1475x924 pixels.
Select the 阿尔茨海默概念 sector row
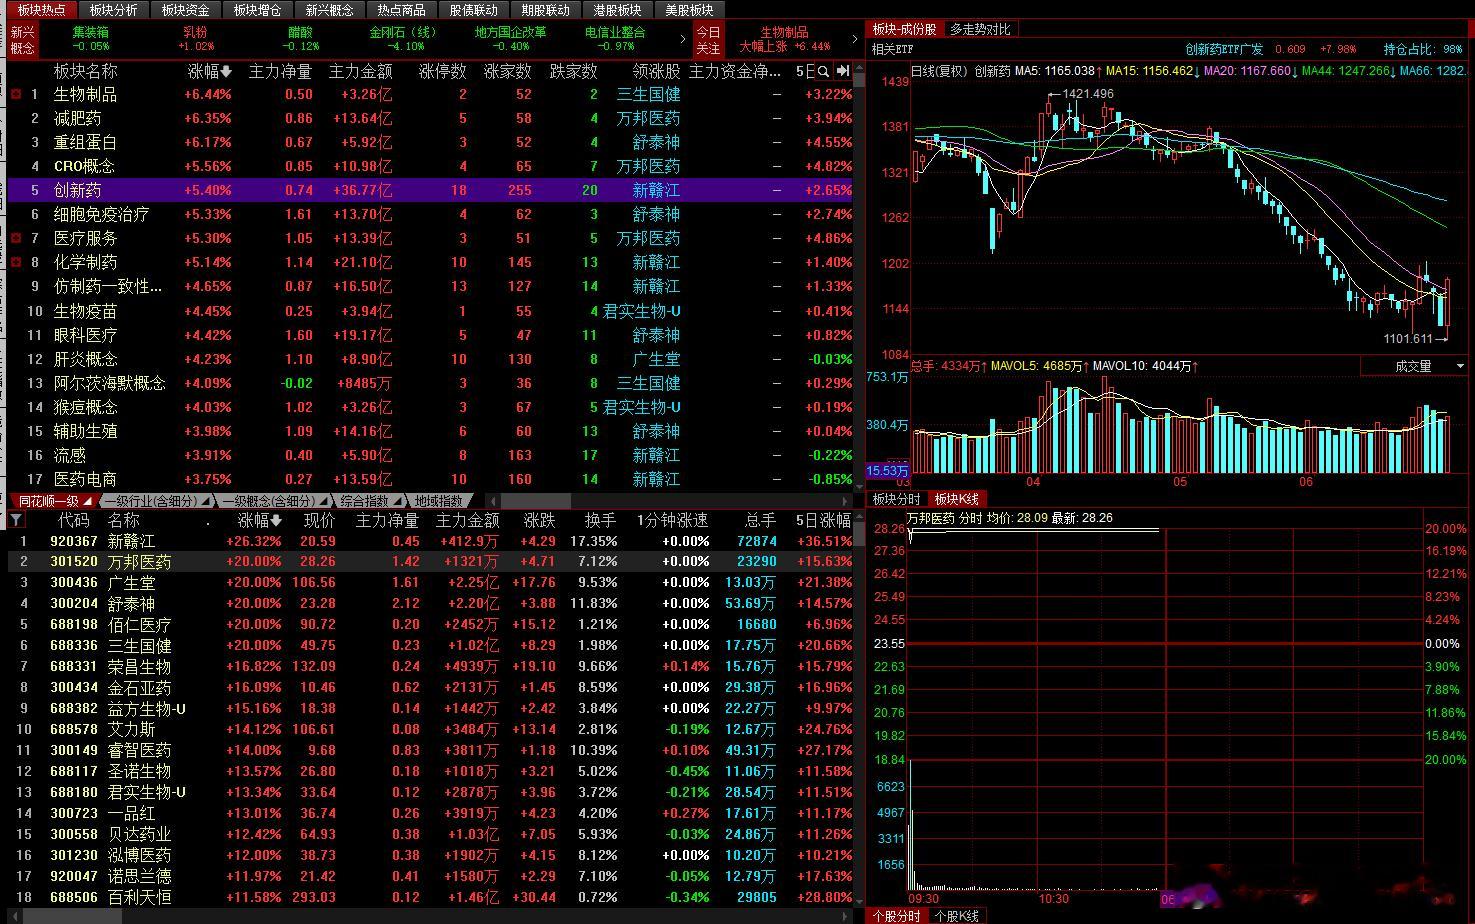430,383
